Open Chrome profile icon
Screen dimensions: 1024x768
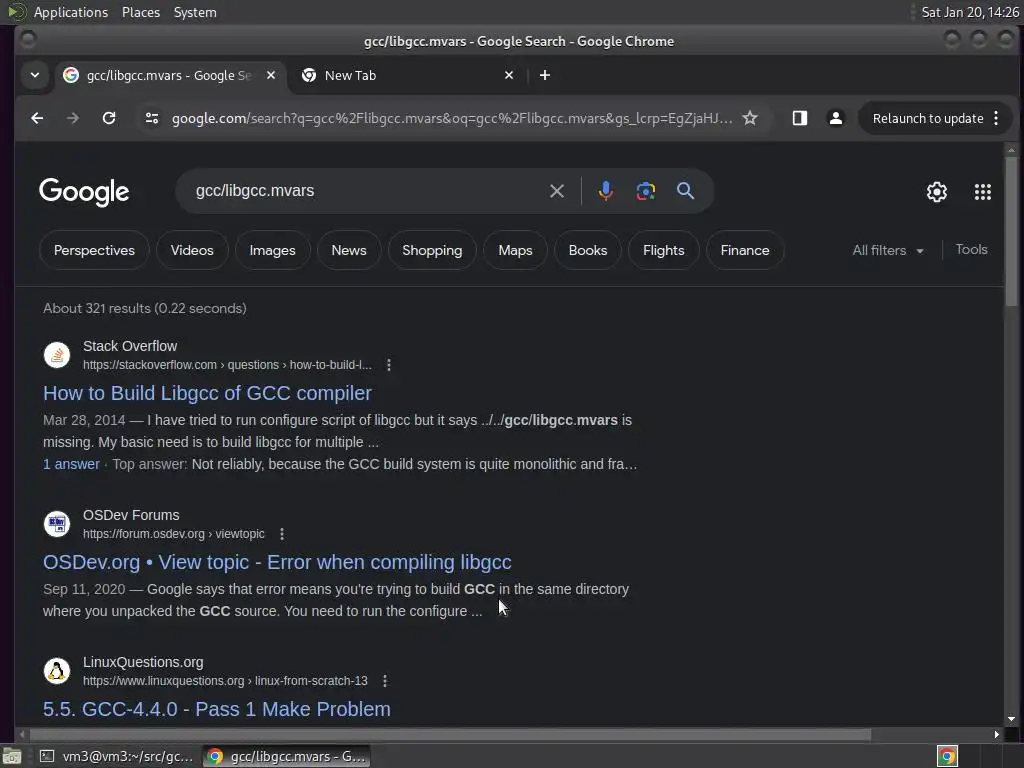click(835, 118)
